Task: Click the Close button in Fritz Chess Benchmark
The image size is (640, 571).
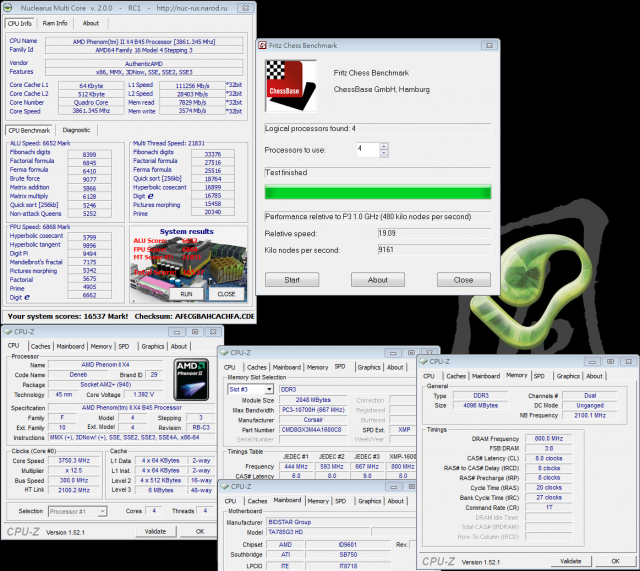Action: coord(464,280)
